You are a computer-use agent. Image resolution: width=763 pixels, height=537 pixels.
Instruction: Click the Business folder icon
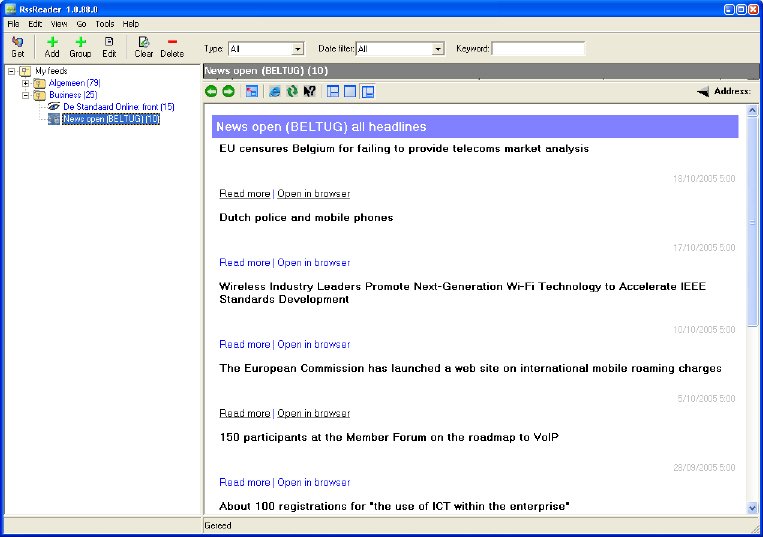pyautogui.click(x=39, y=95)
